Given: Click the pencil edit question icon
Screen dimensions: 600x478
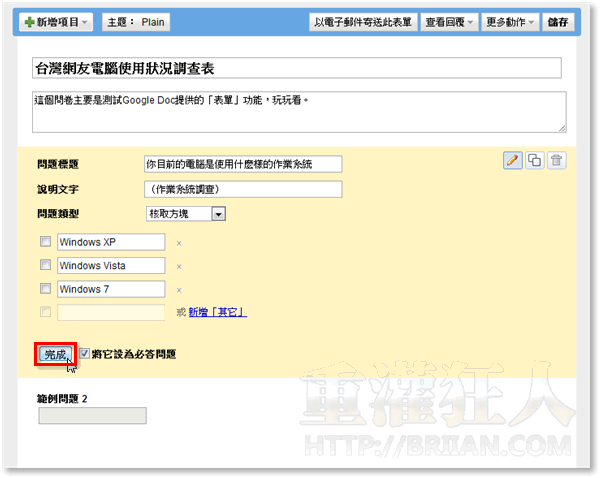Looking at the screenshot, I should [x=512, y=160].
